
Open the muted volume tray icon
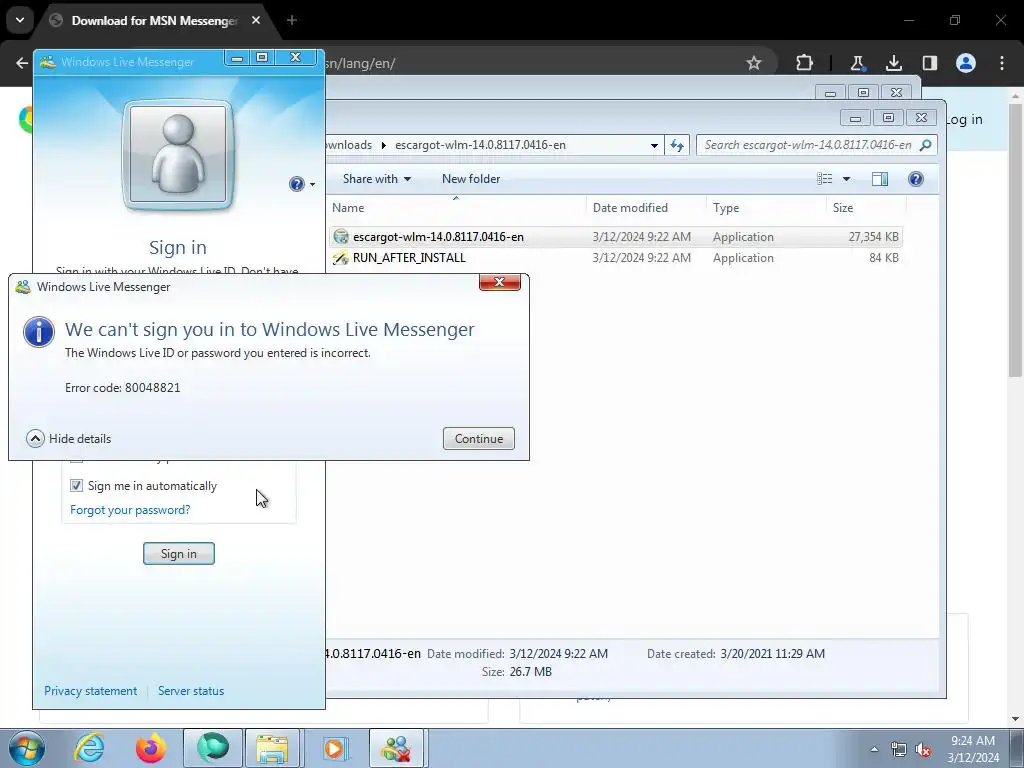(923, 749)
